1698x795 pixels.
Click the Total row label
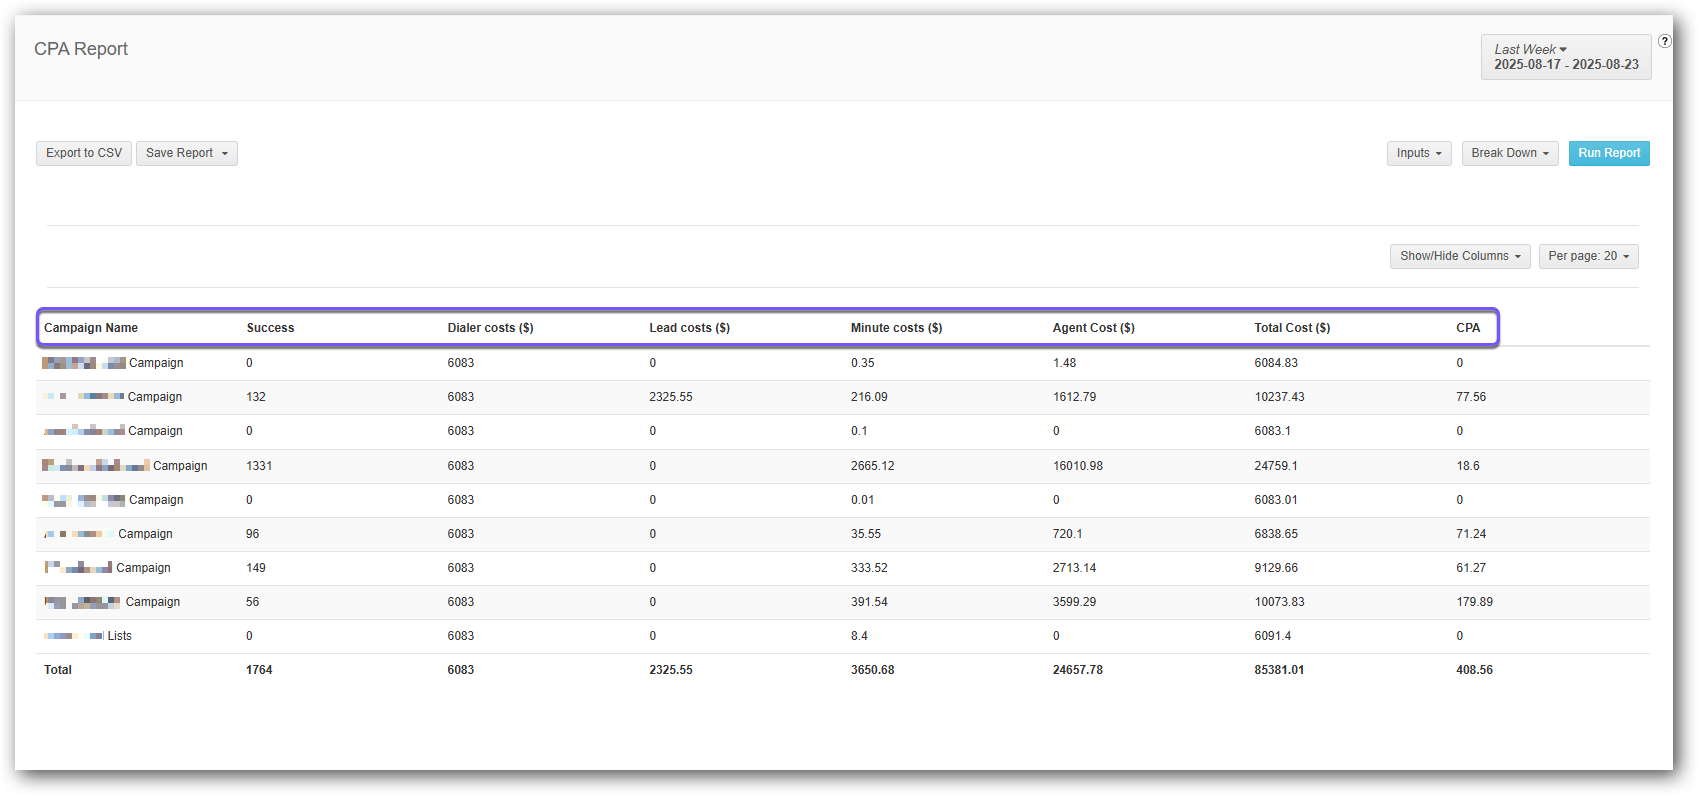click(58, 670)
